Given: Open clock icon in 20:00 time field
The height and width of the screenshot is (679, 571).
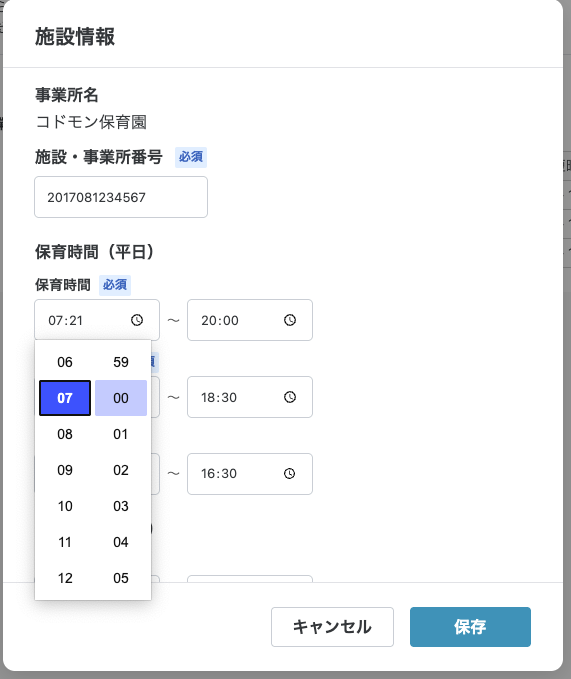Looking at the screenshot, I should pyautogui.click(x=290, y=320).
